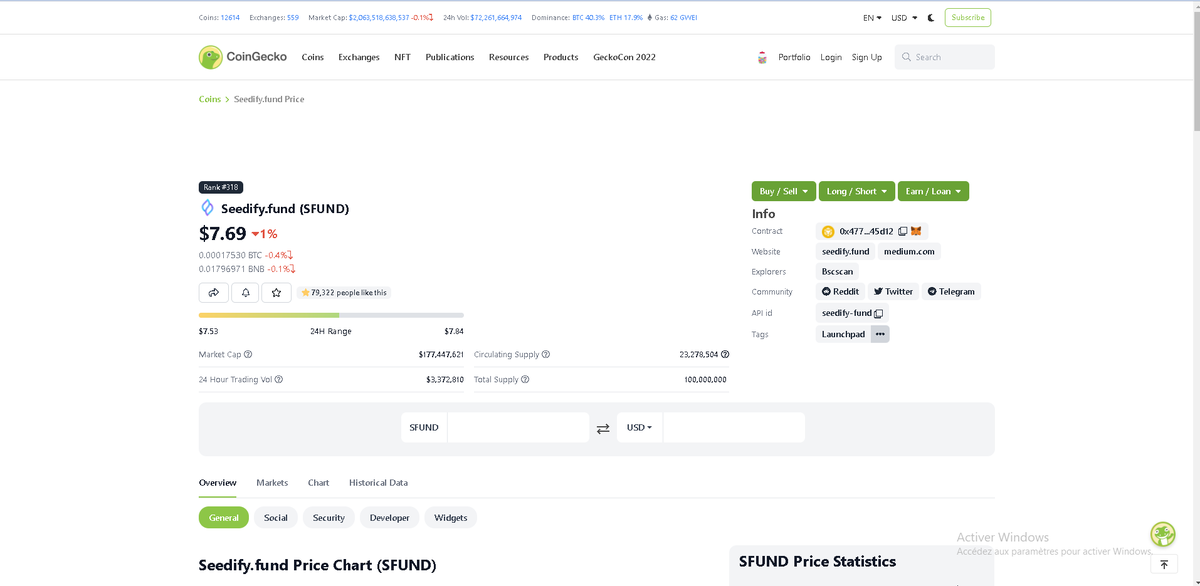Expand the Earn / Loan dropdown
Image resolution: width=1200 pixels, height=586 pixels.
933,191
